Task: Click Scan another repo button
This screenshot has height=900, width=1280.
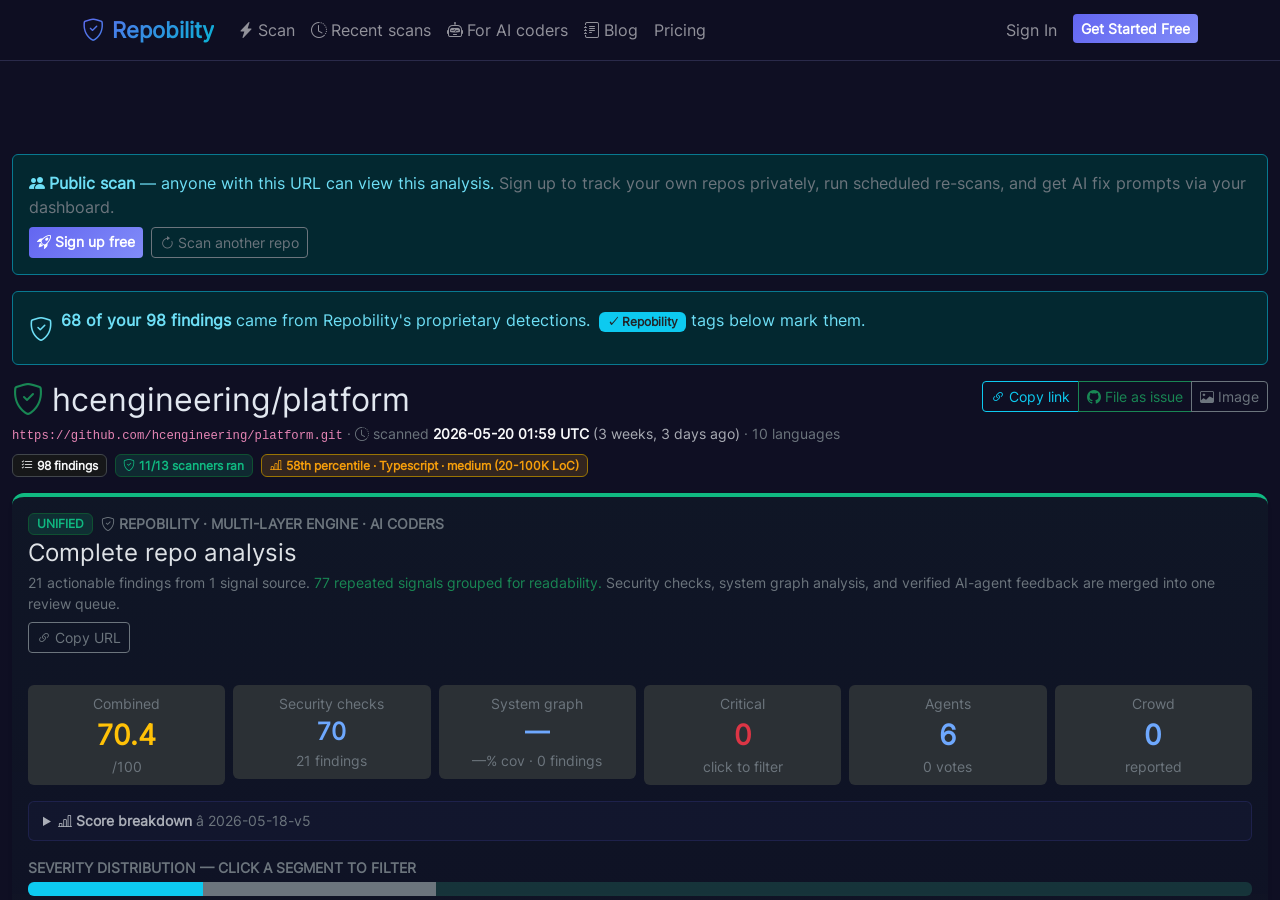Action: [x=229, y=242]
